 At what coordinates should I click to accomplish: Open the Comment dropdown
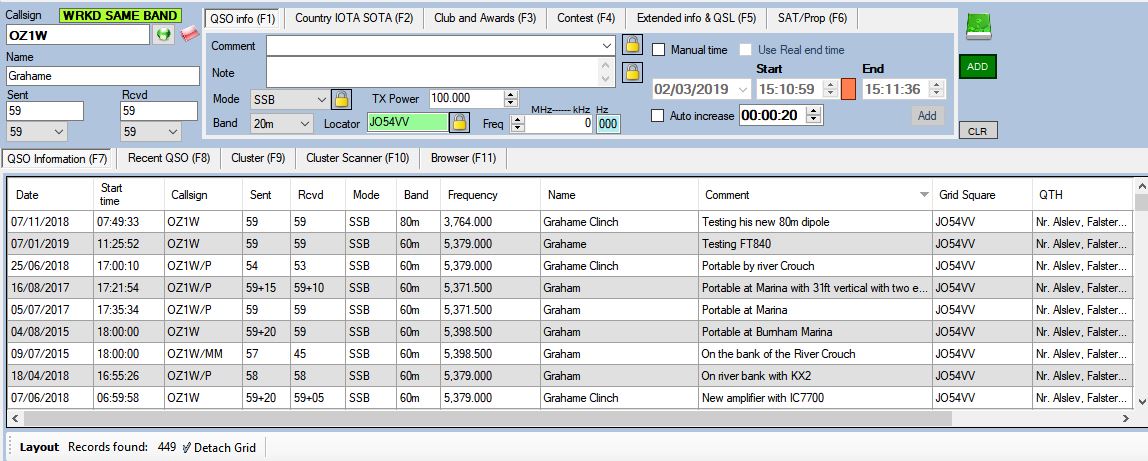click(607, 45)
